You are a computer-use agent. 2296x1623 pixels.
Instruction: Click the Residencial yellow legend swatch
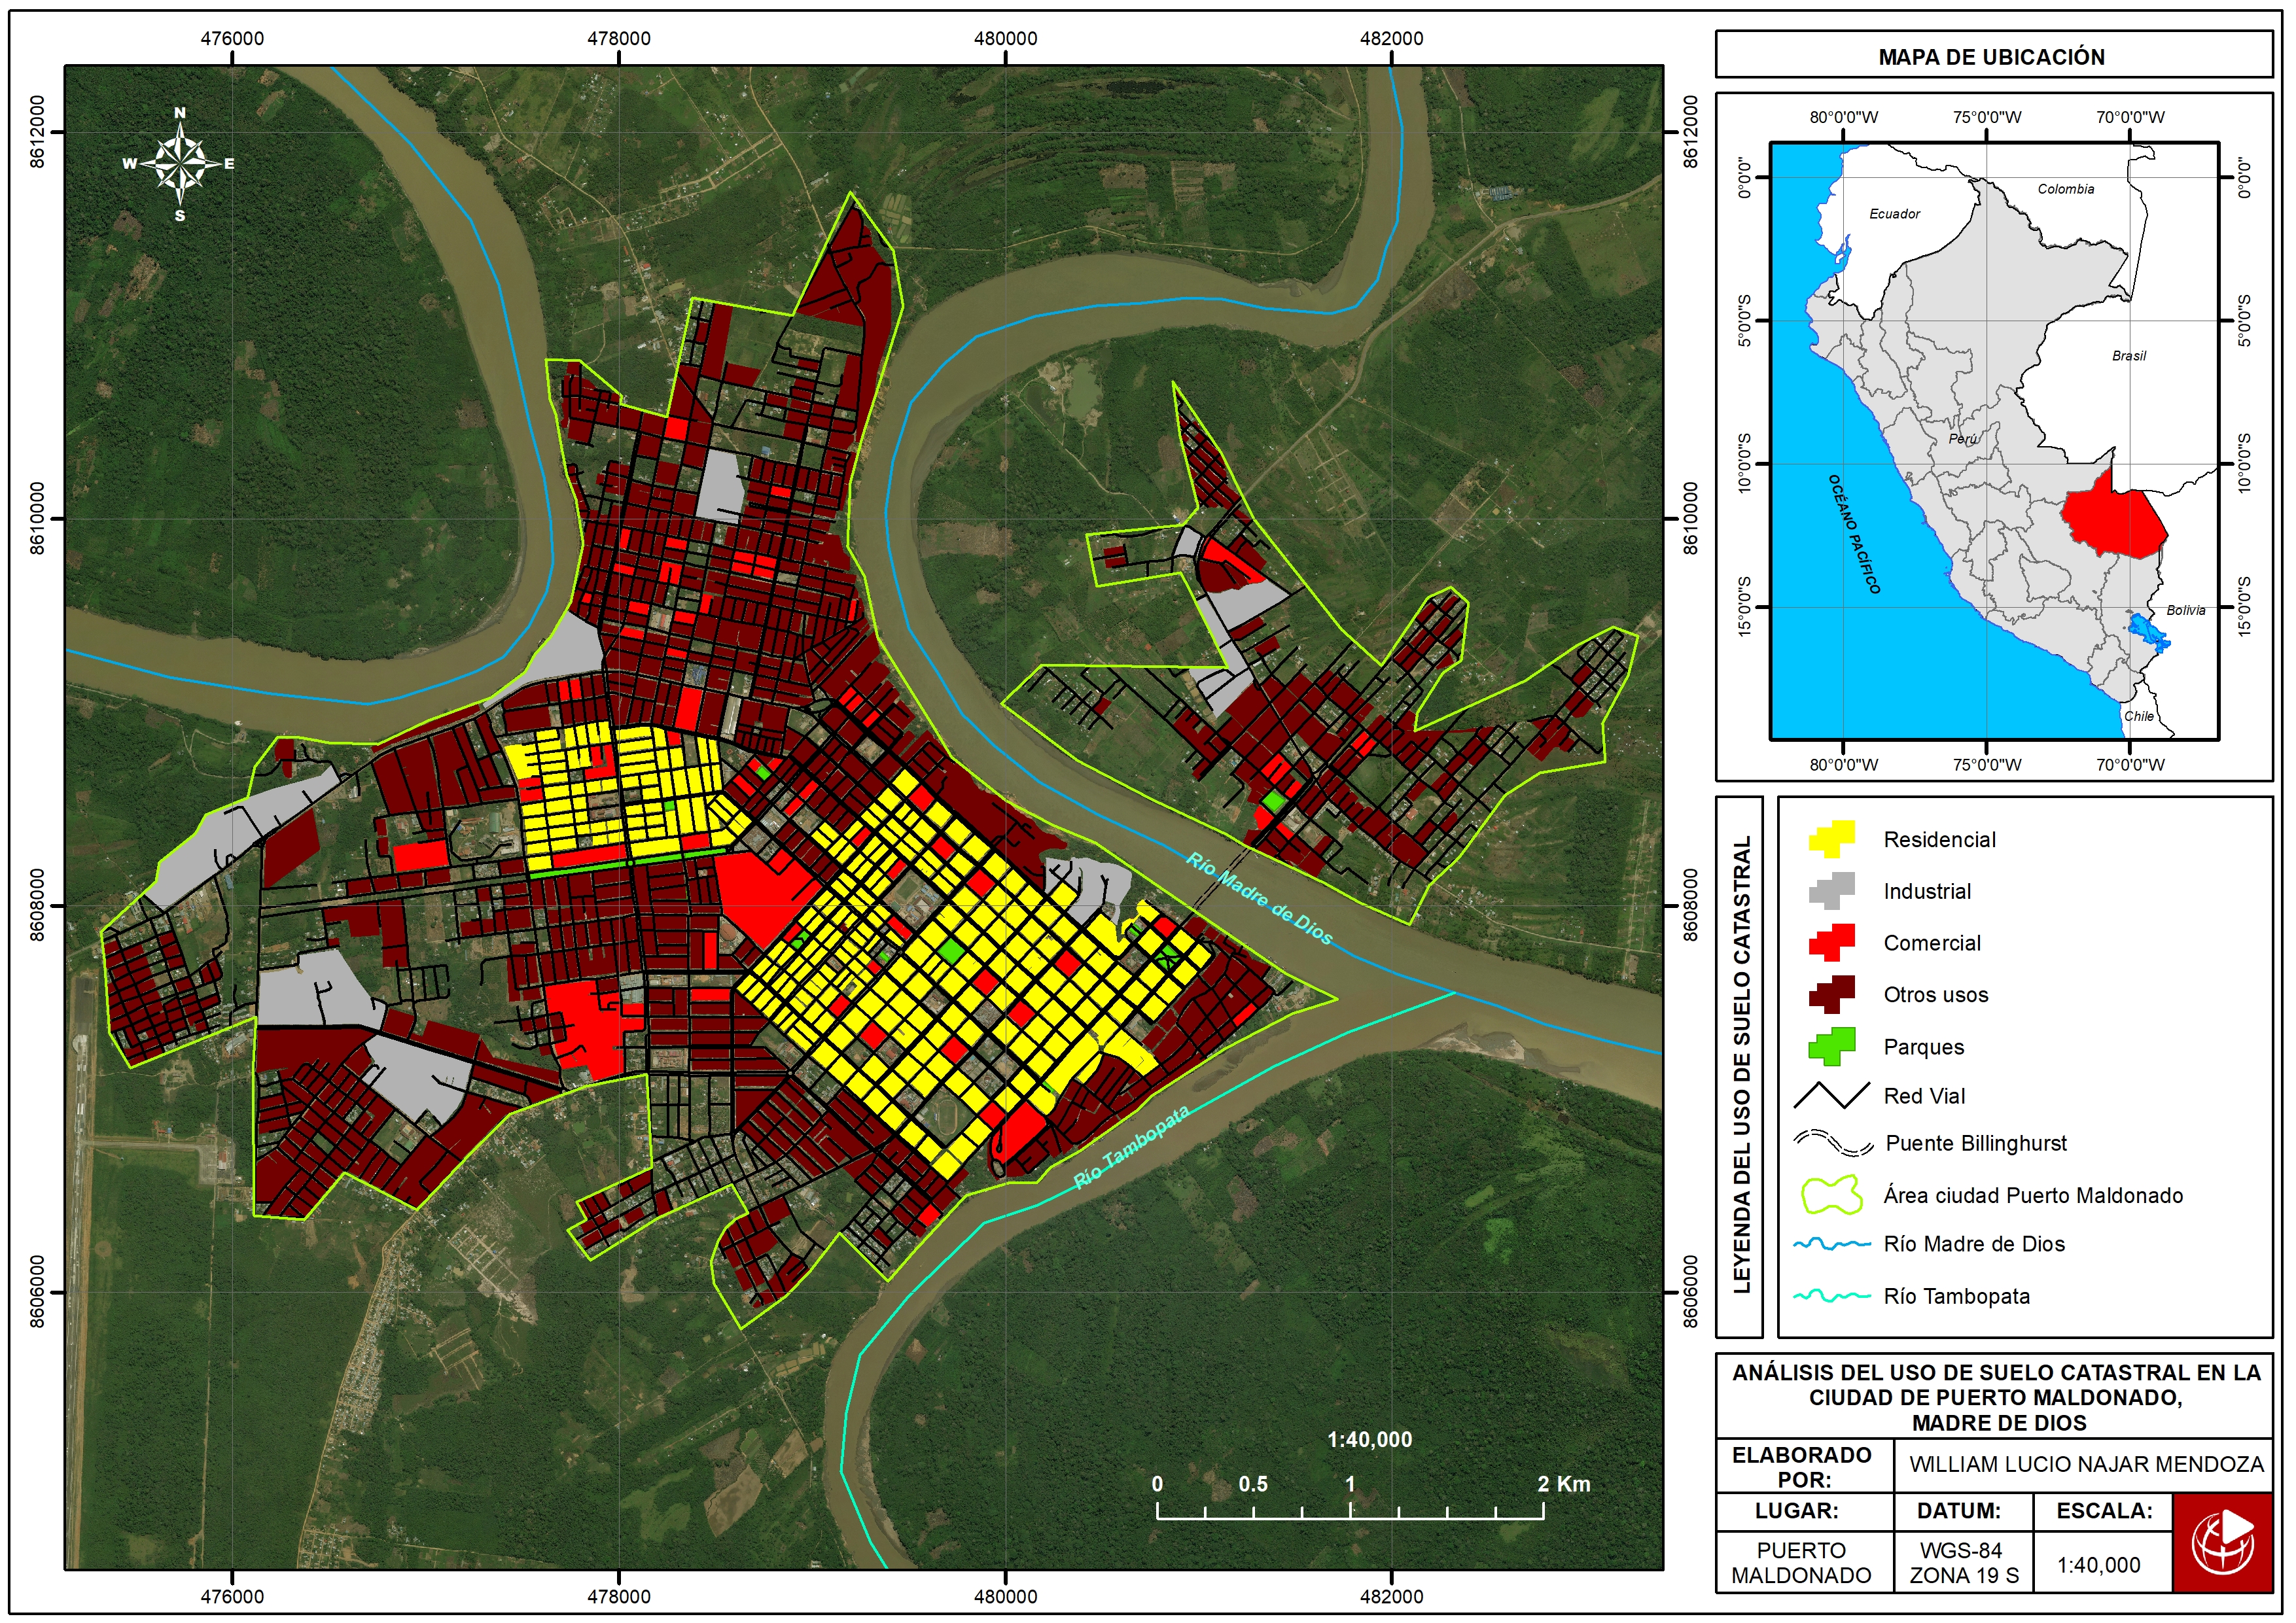pos(1832,839)
